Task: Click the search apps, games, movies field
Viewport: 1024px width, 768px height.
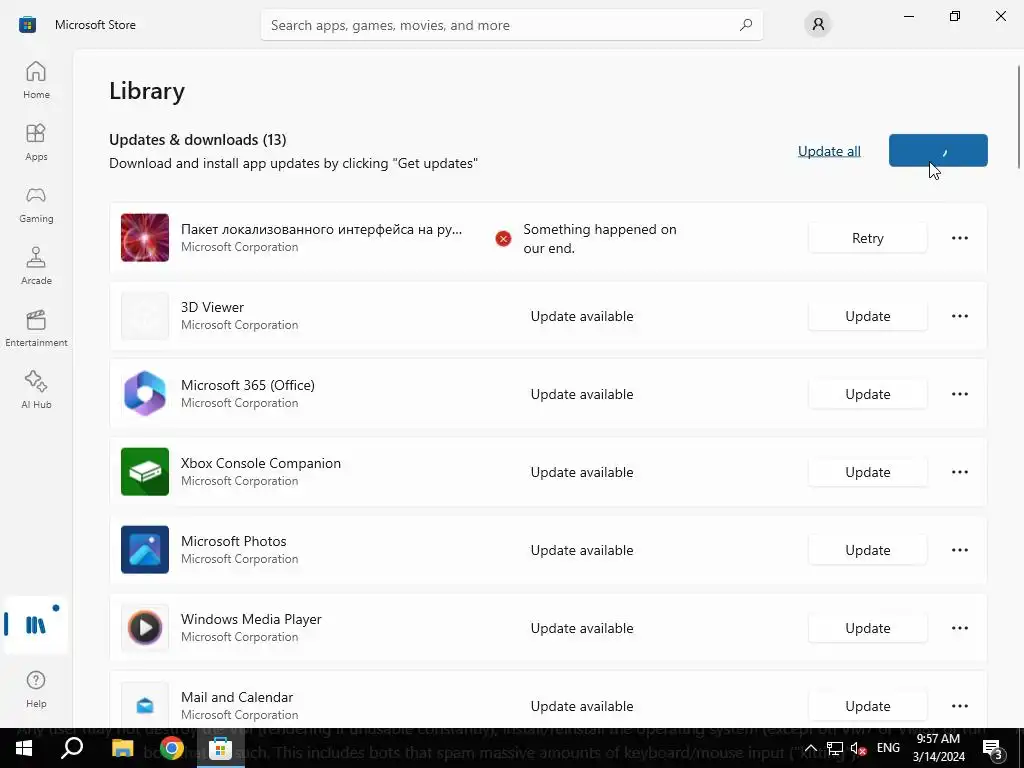Action: (511, 25)
